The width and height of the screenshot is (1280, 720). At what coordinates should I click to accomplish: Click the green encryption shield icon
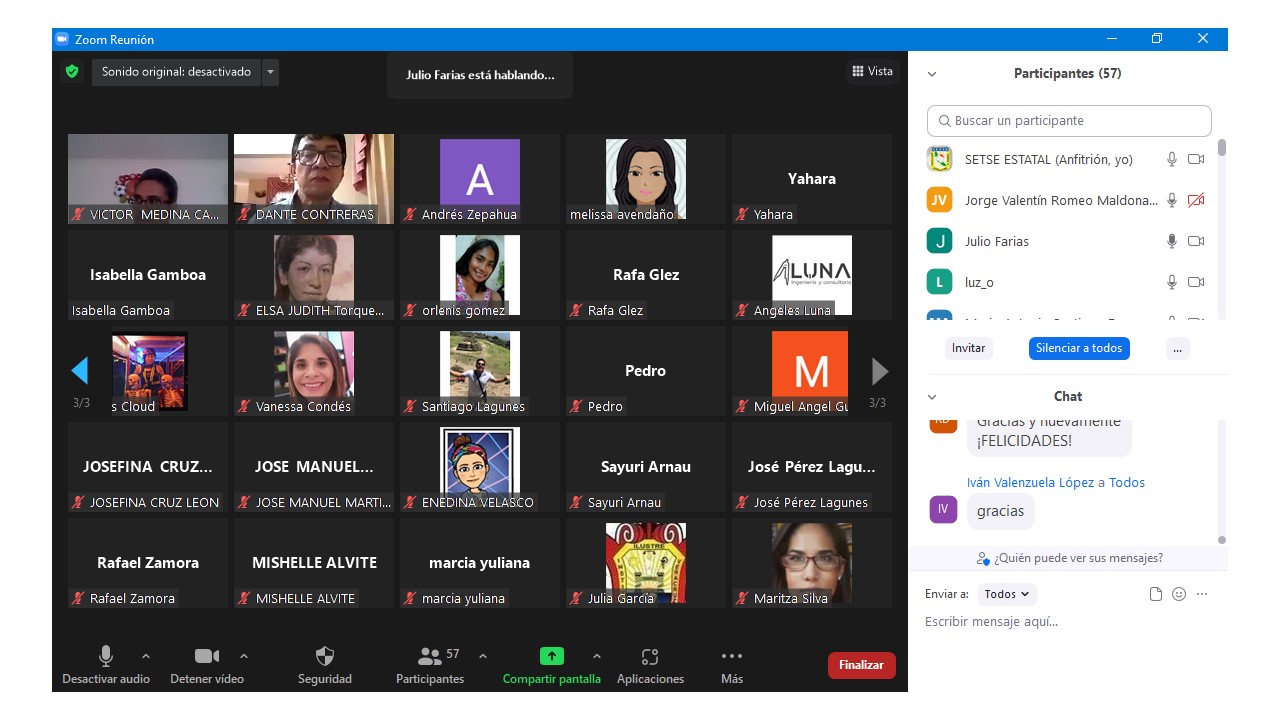pyautogui.click(x=71, y=72)
